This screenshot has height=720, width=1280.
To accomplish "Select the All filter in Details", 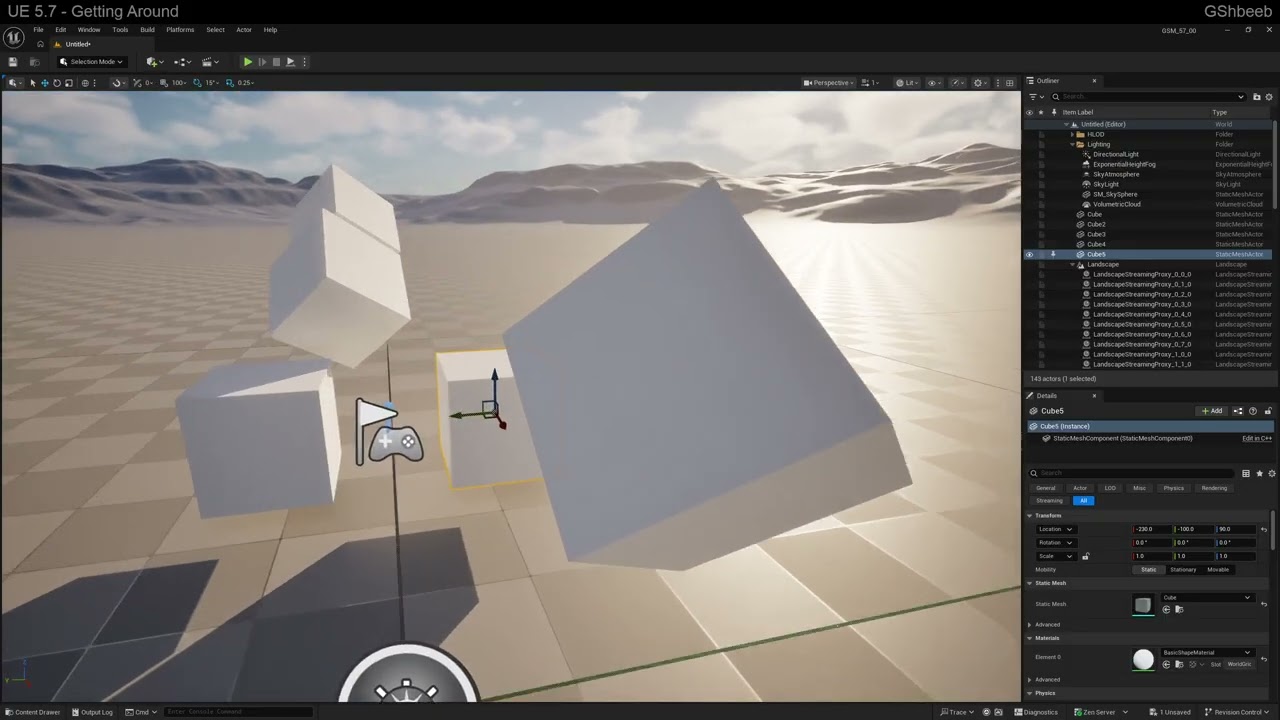I will 1083,500.
